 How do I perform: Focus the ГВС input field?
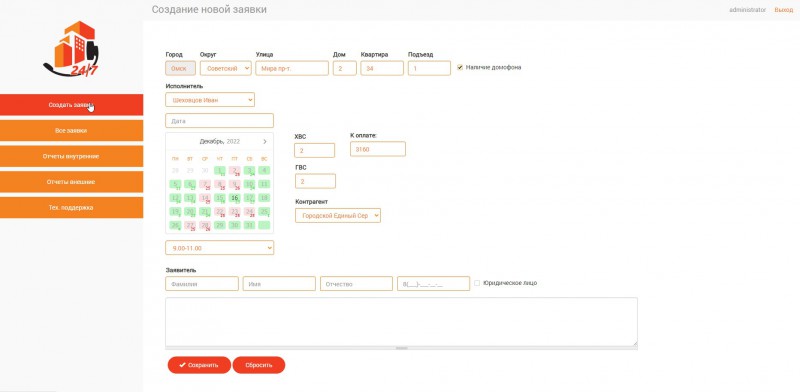(315, 181)
